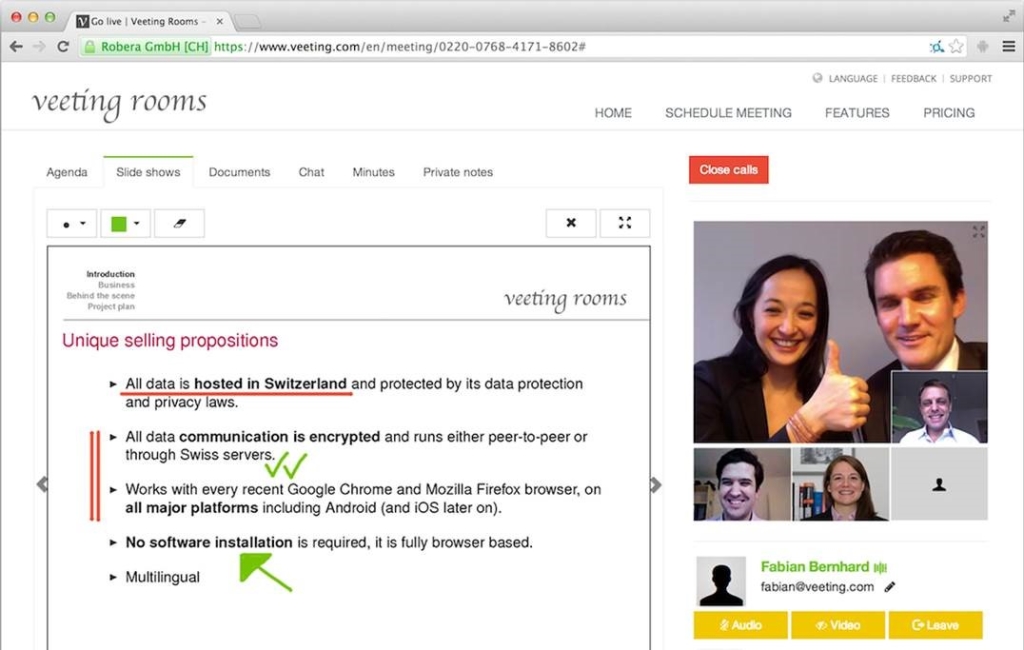Click Fabian Bernhard's profile avatar
Image resolution: width=1024 pixels, height=650 pixels.
721,581
